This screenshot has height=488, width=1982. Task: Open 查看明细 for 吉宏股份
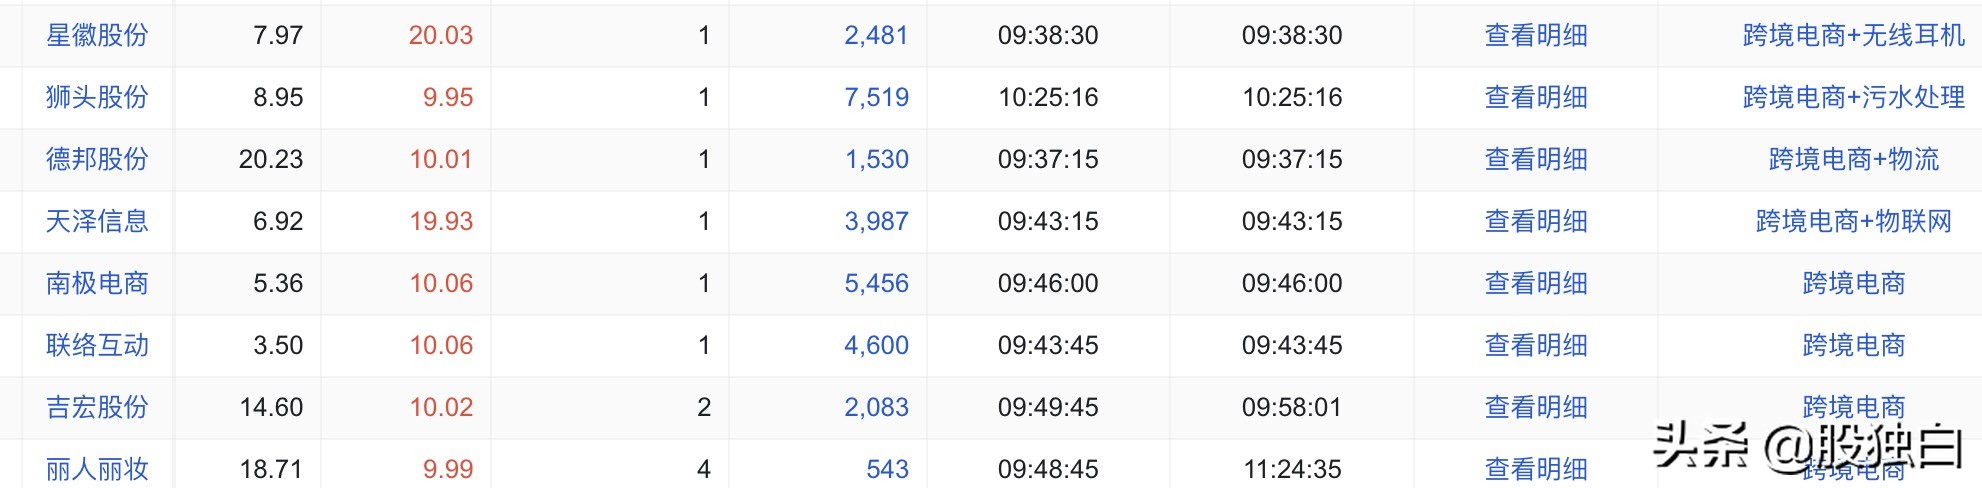[x=1536, y=407]
